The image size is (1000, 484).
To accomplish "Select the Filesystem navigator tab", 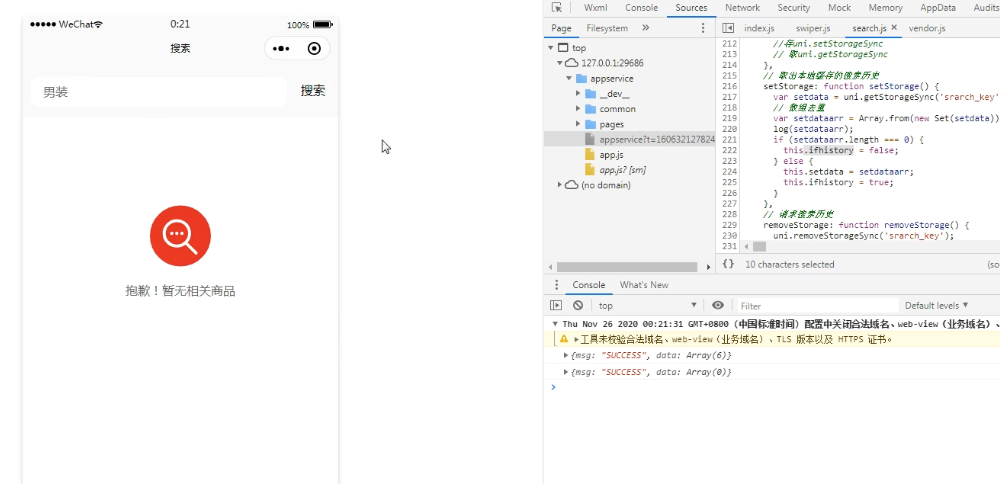I will pos(607,28).
